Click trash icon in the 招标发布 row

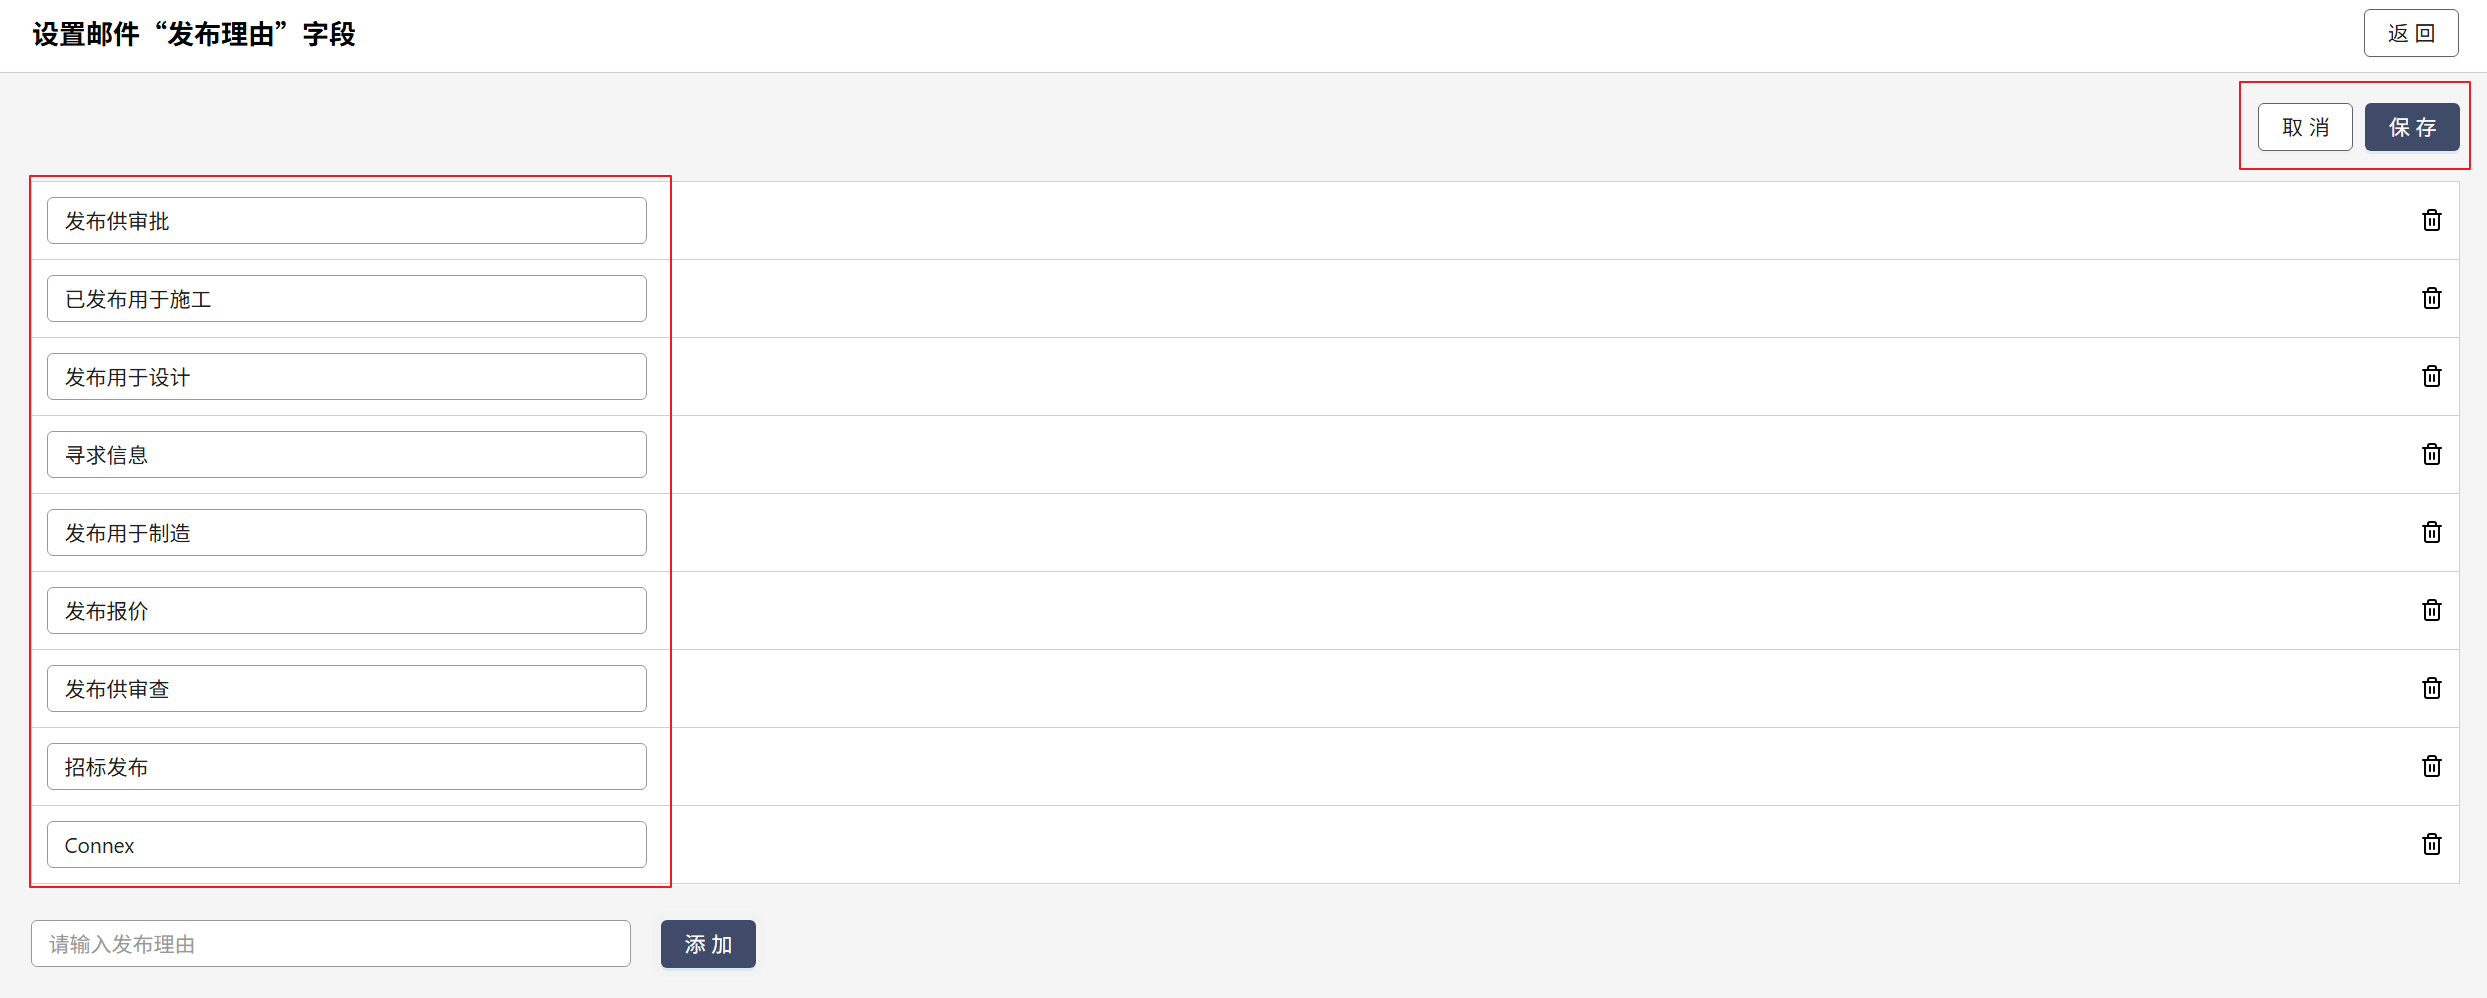tap(2431, 766)
